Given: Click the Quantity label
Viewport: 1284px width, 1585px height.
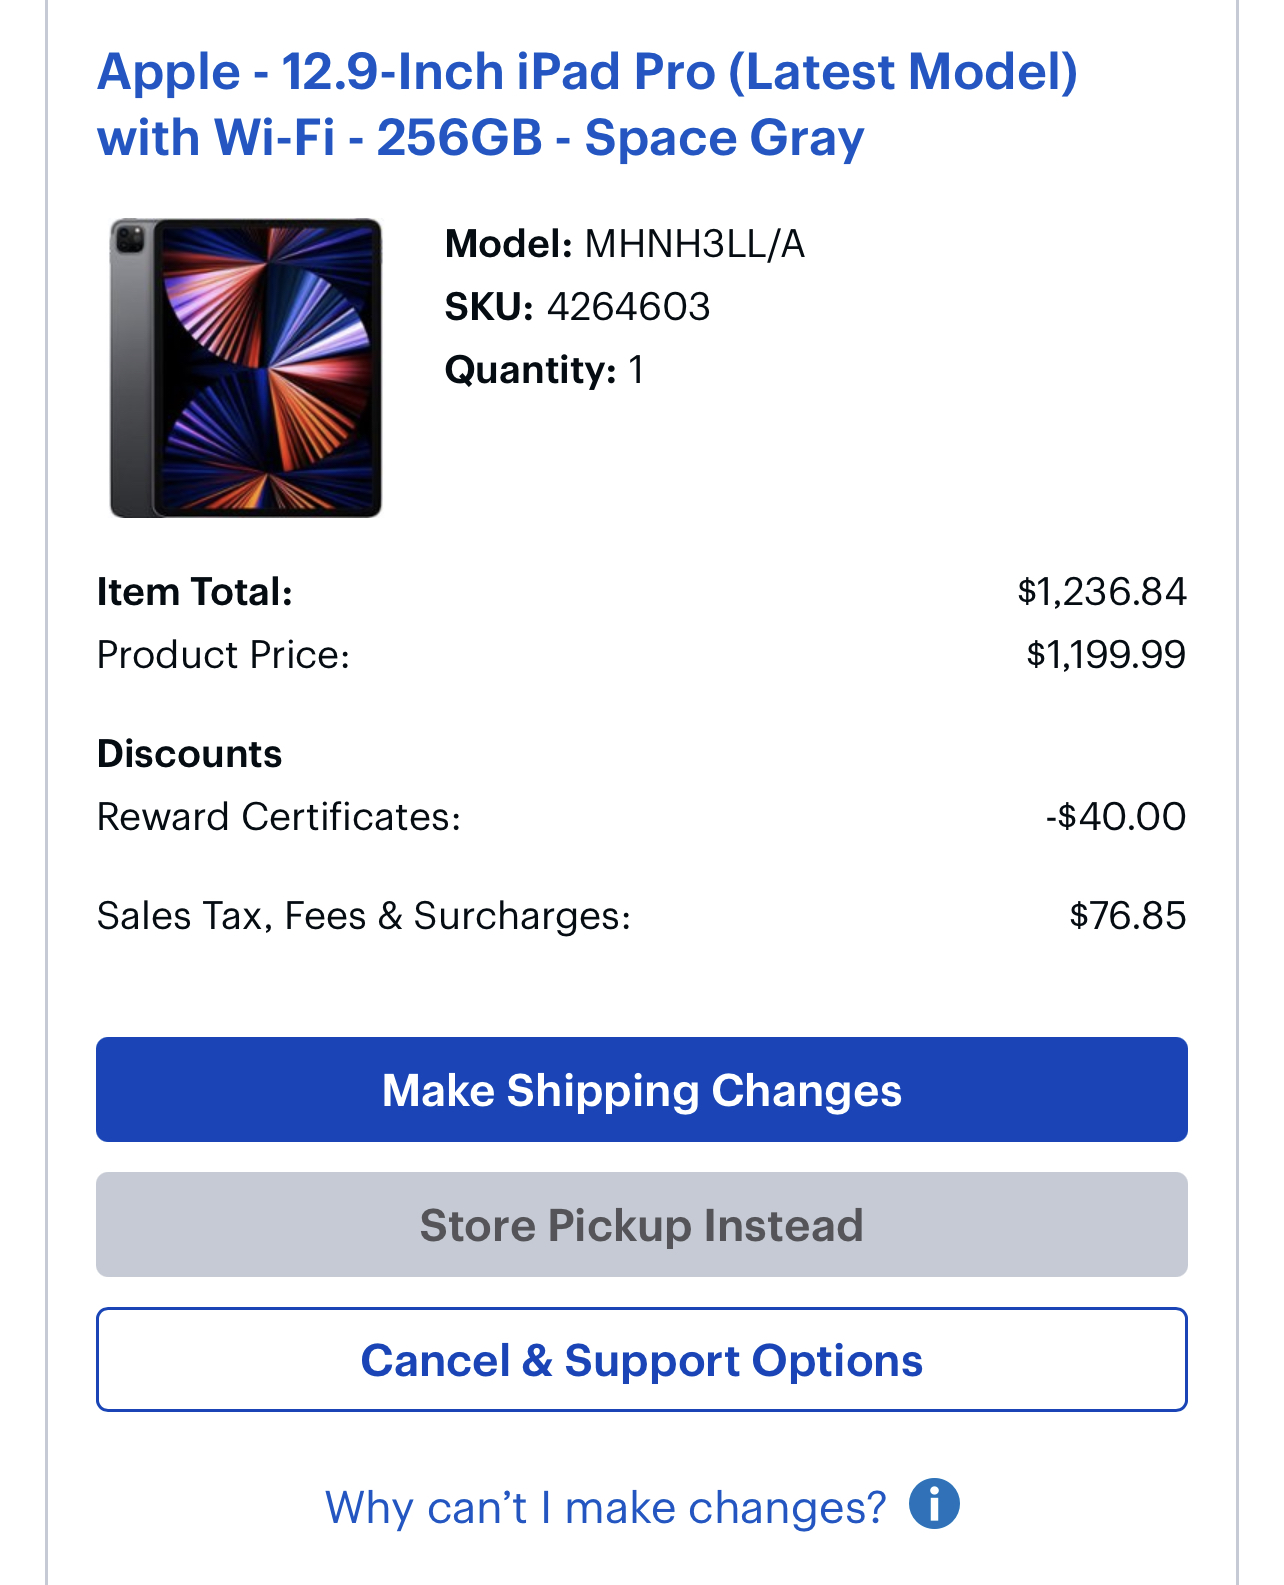Looking at the screenshot, I should tap(530, 370).
